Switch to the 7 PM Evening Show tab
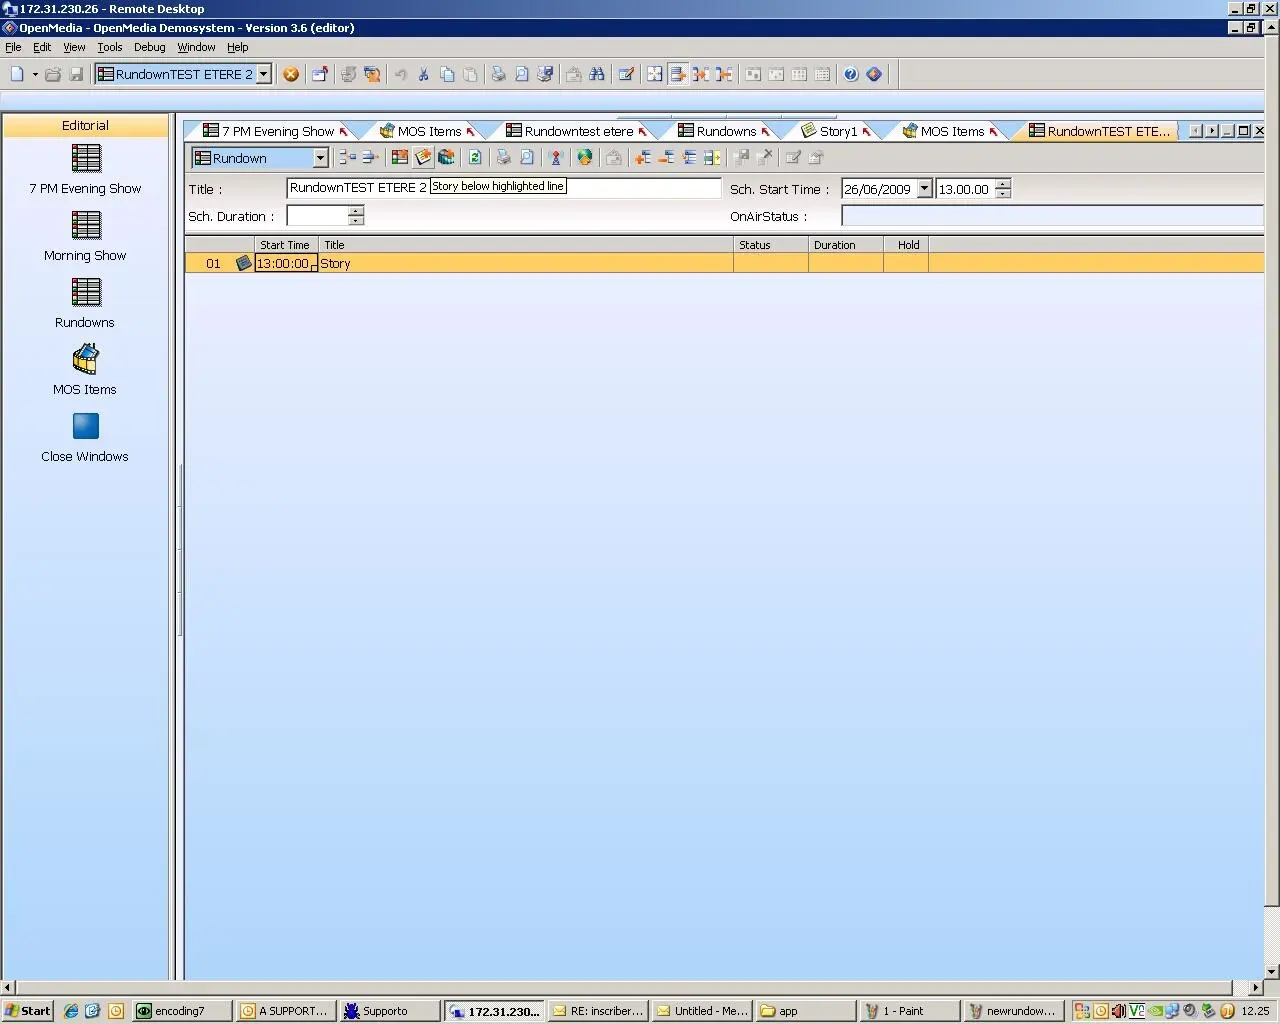Image resolution: width=1280 pixels, height=1024 pixels. [277, 131]
